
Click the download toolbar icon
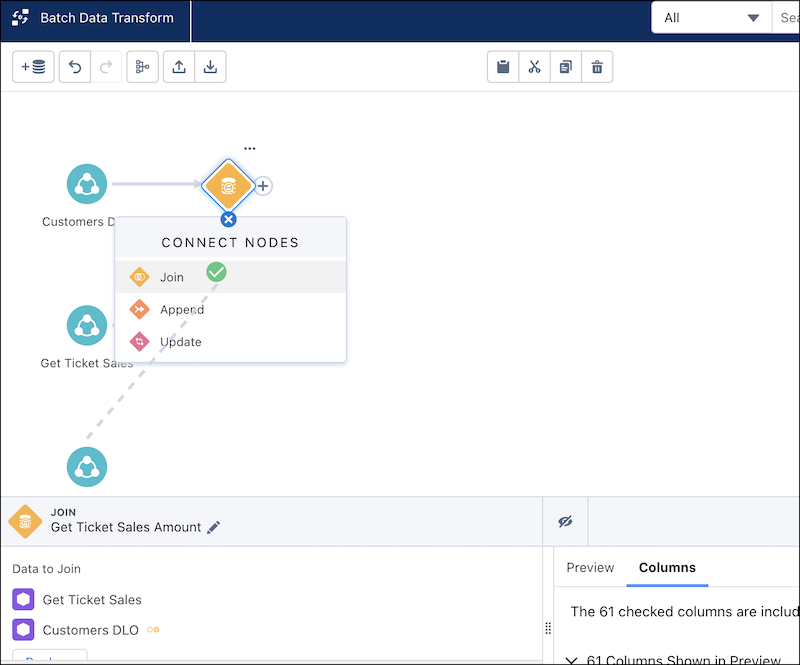[x=210, y=67]
